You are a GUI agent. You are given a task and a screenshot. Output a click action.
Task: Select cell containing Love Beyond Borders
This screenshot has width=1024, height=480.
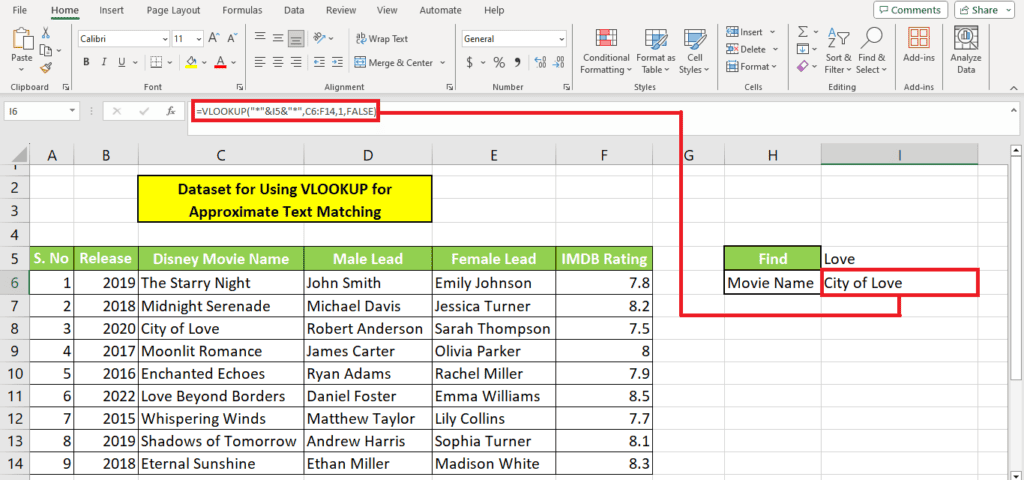221,396
